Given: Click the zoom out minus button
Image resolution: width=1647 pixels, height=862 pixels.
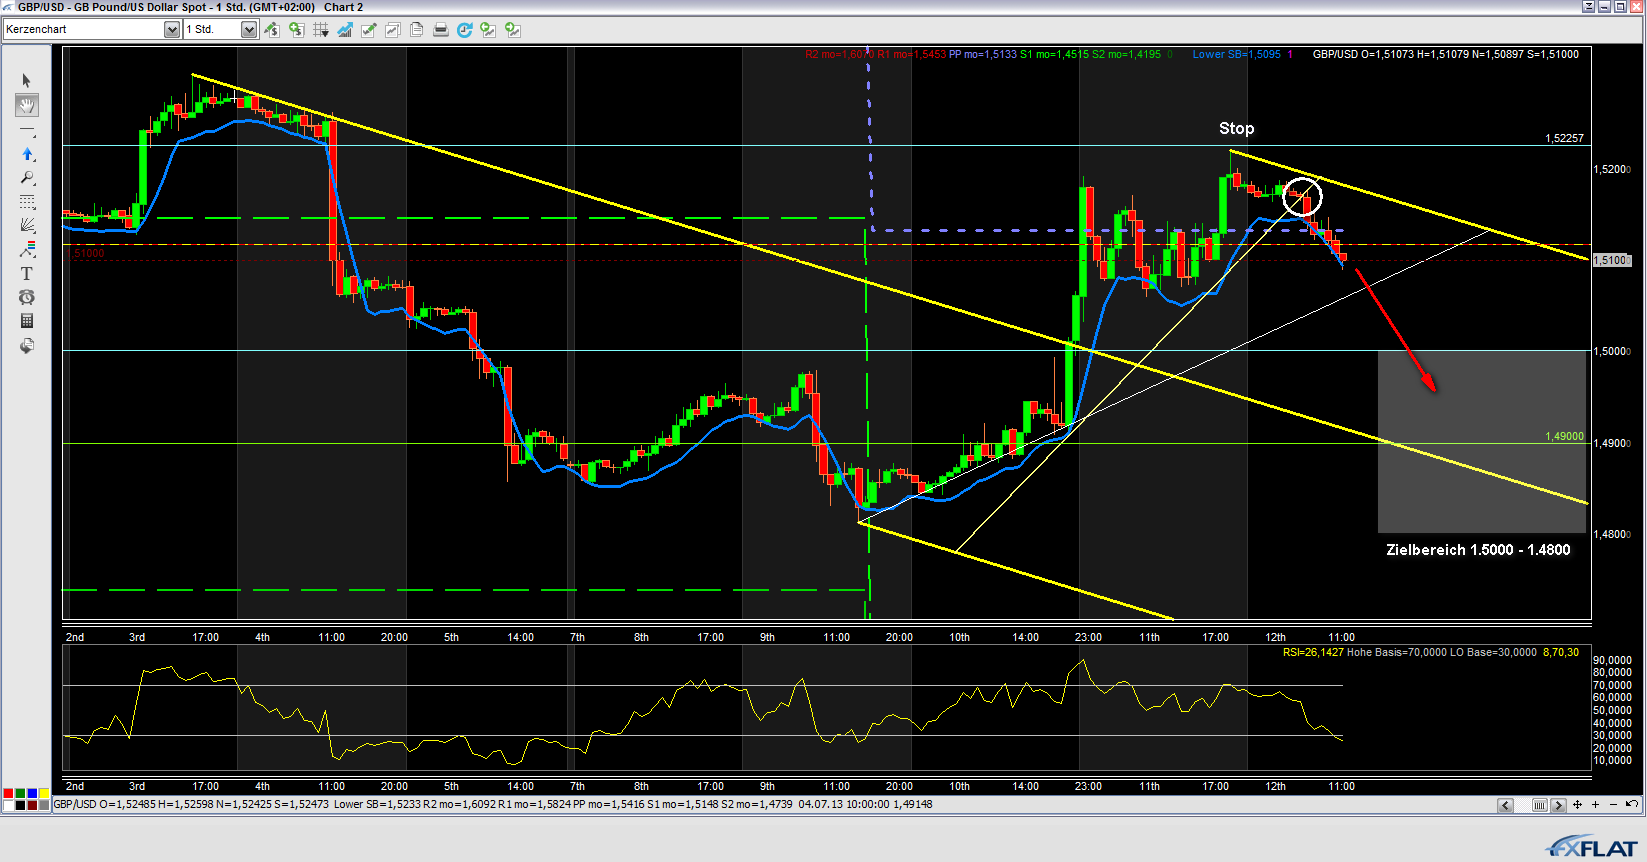Looking at the screenshot, I should coord(1613,805).
